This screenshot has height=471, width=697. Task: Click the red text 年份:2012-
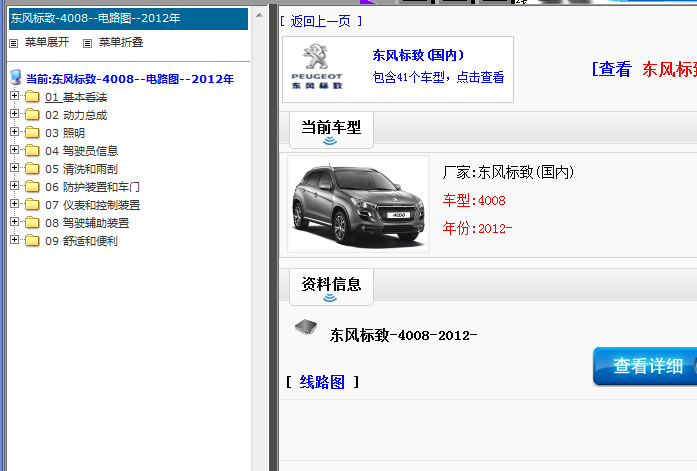point(477,228)
